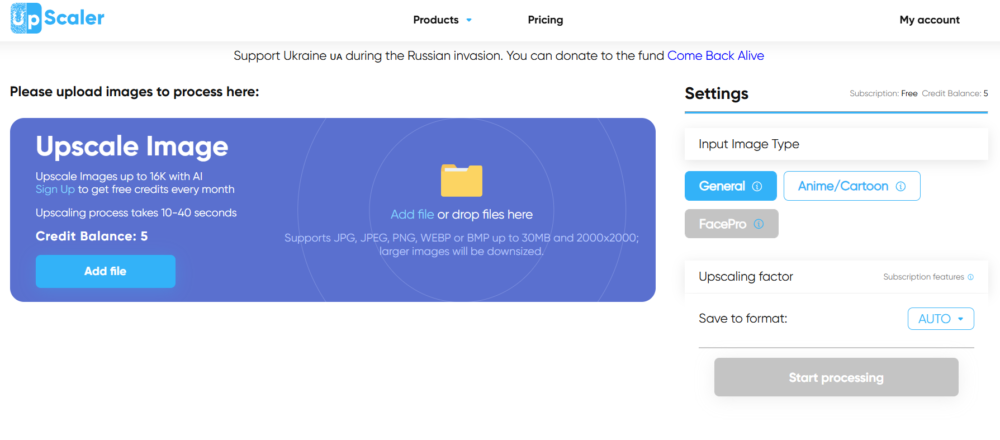Select General input image type

coord(731,186)
